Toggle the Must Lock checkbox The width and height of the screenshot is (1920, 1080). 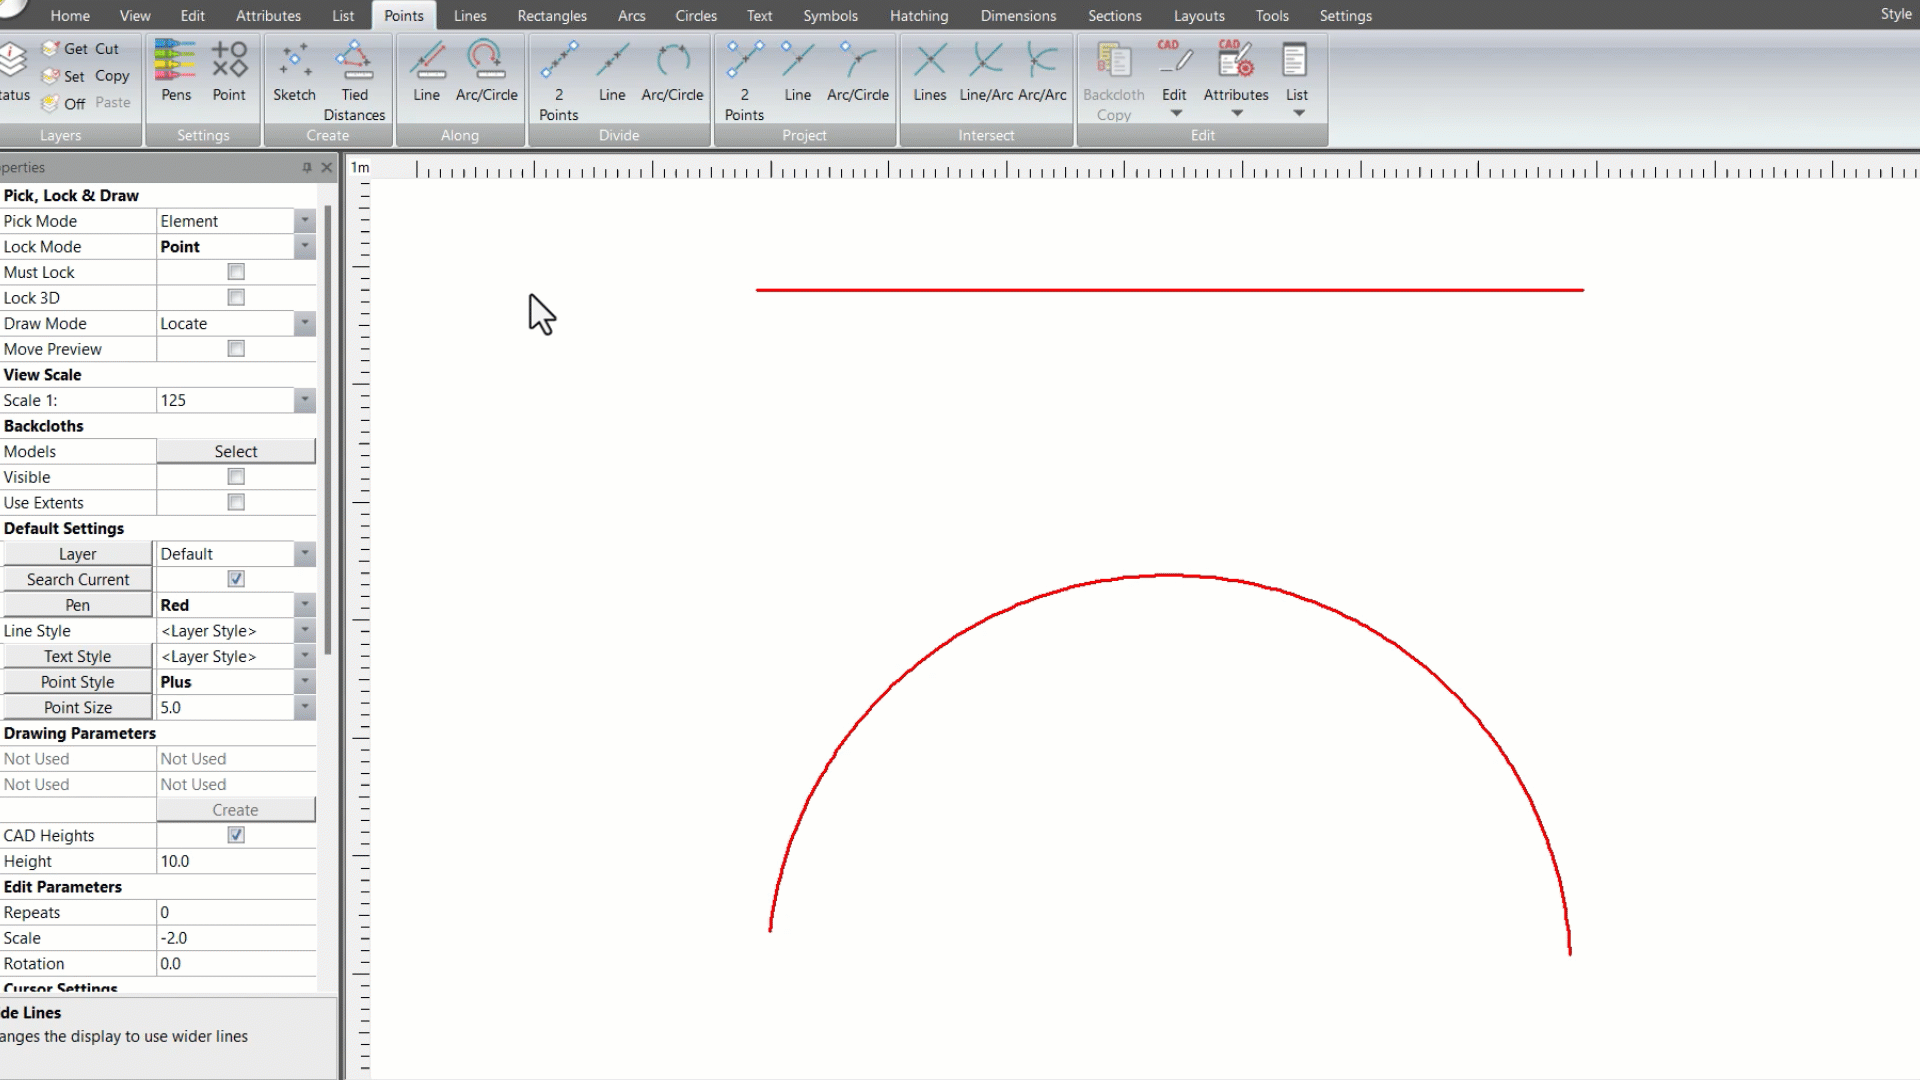236,272
